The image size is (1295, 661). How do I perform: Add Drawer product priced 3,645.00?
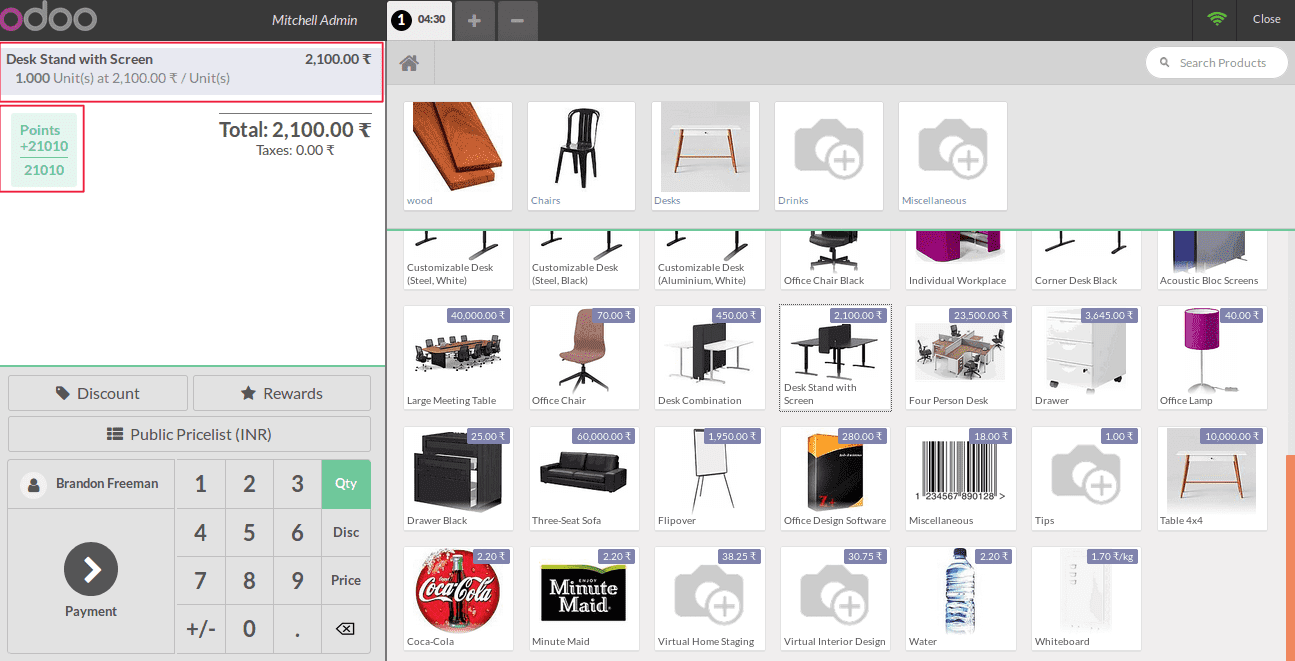pyautogui.click(x=1087, y=358)
